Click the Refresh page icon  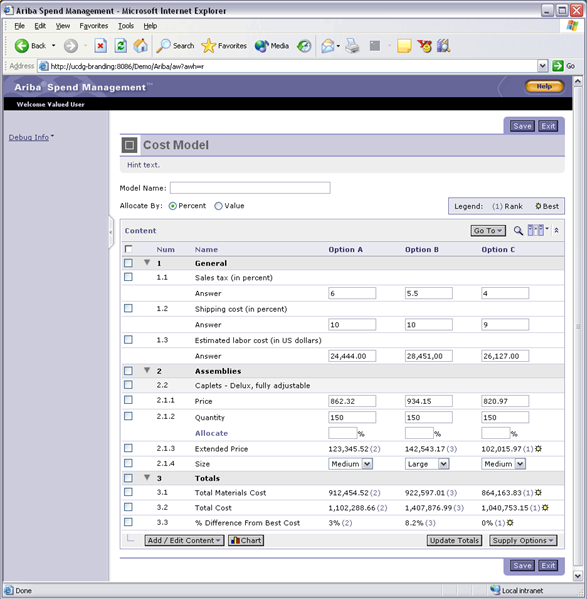point(121,46)
